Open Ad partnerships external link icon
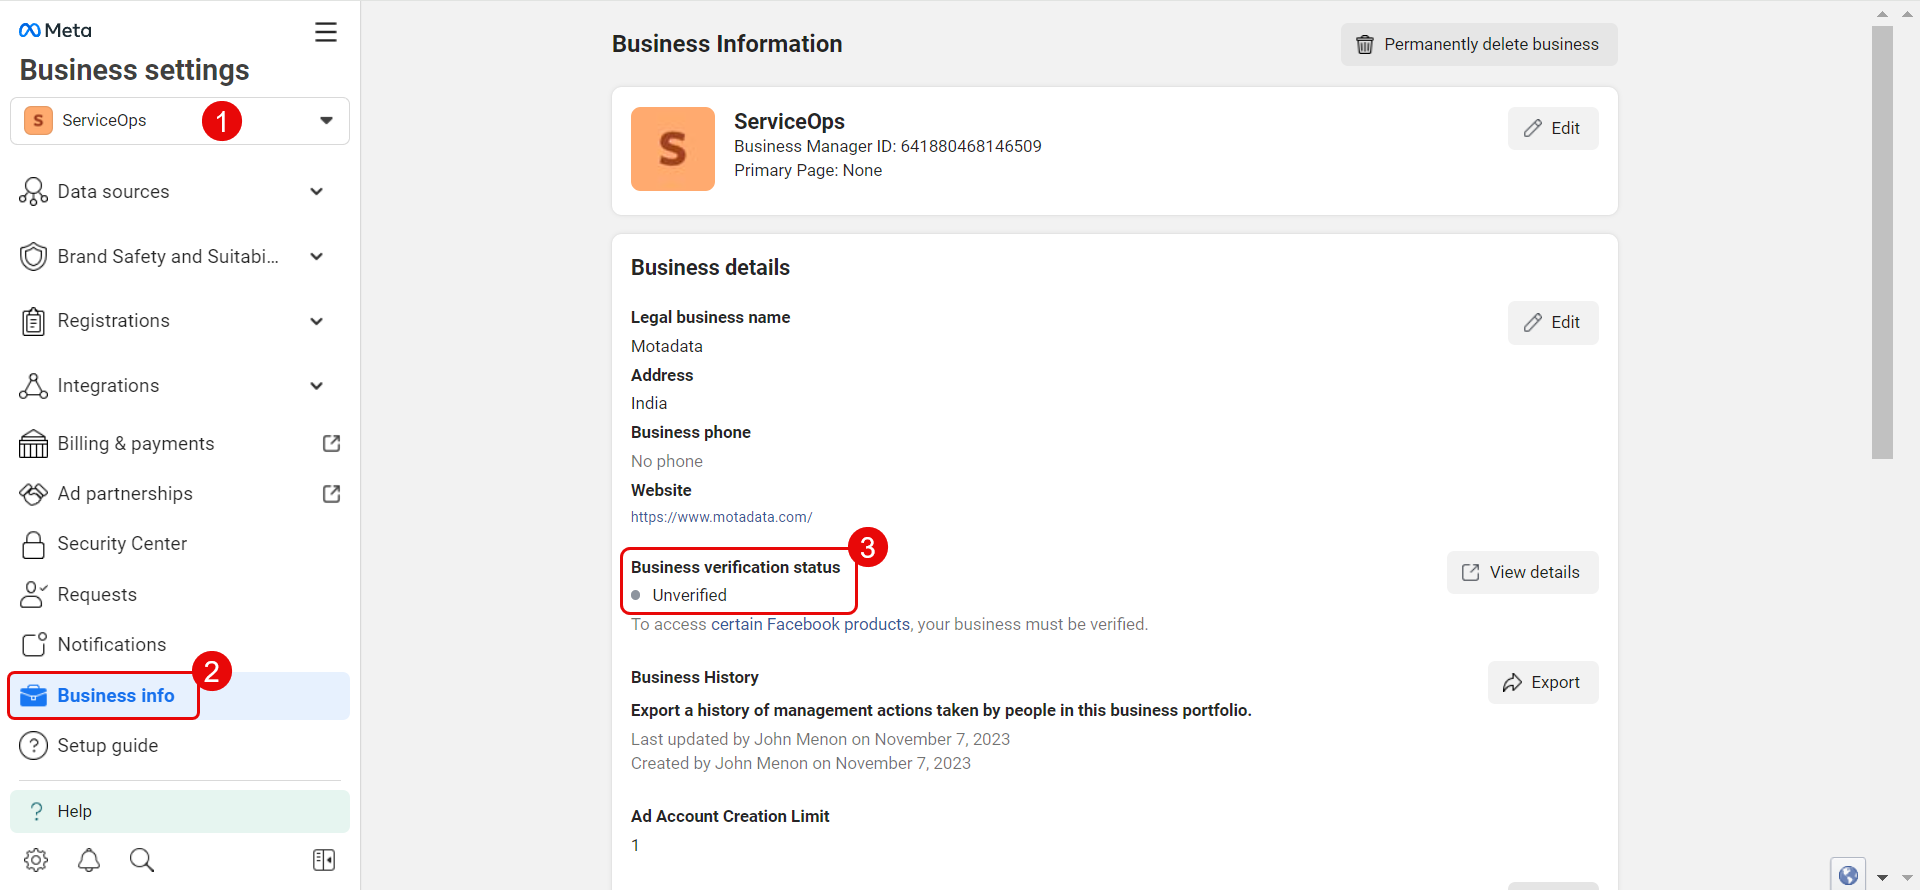The width and height of the screenshot is (1920, 890). tap(332, 493)
